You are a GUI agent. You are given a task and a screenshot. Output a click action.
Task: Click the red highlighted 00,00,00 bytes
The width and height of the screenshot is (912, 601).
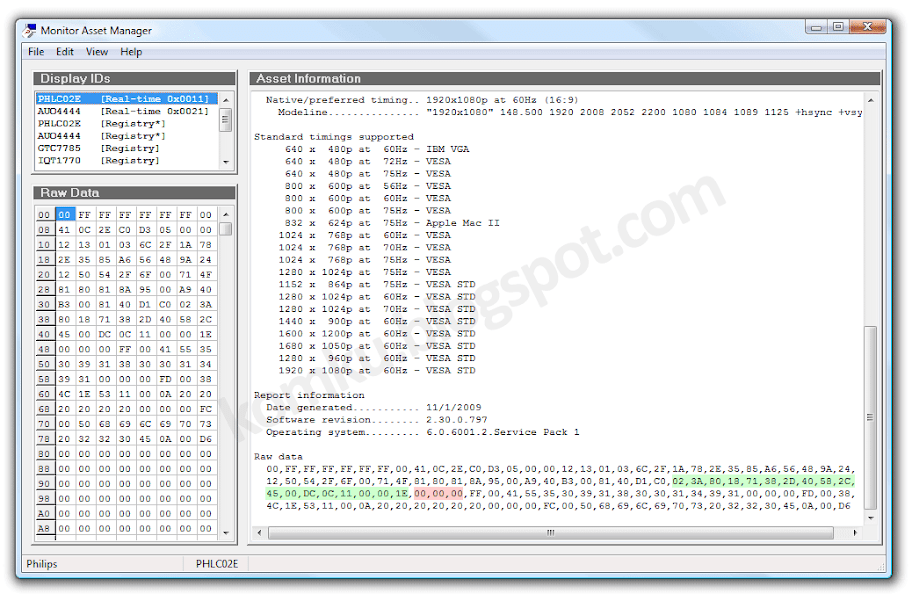pyautogui.click(x=439, y=493)
